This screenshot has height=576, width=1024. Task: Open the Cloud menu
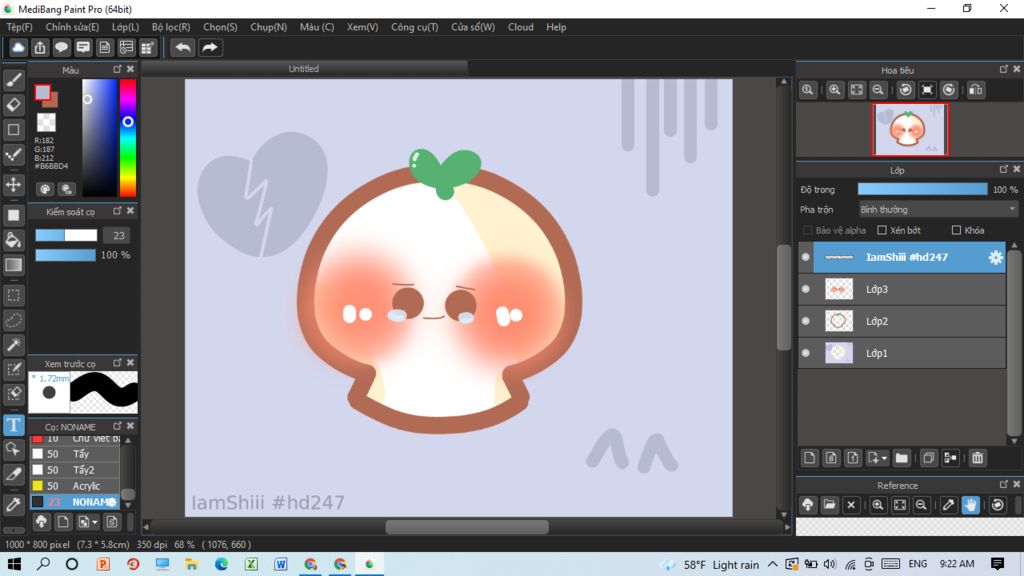[x=520, y=27]
